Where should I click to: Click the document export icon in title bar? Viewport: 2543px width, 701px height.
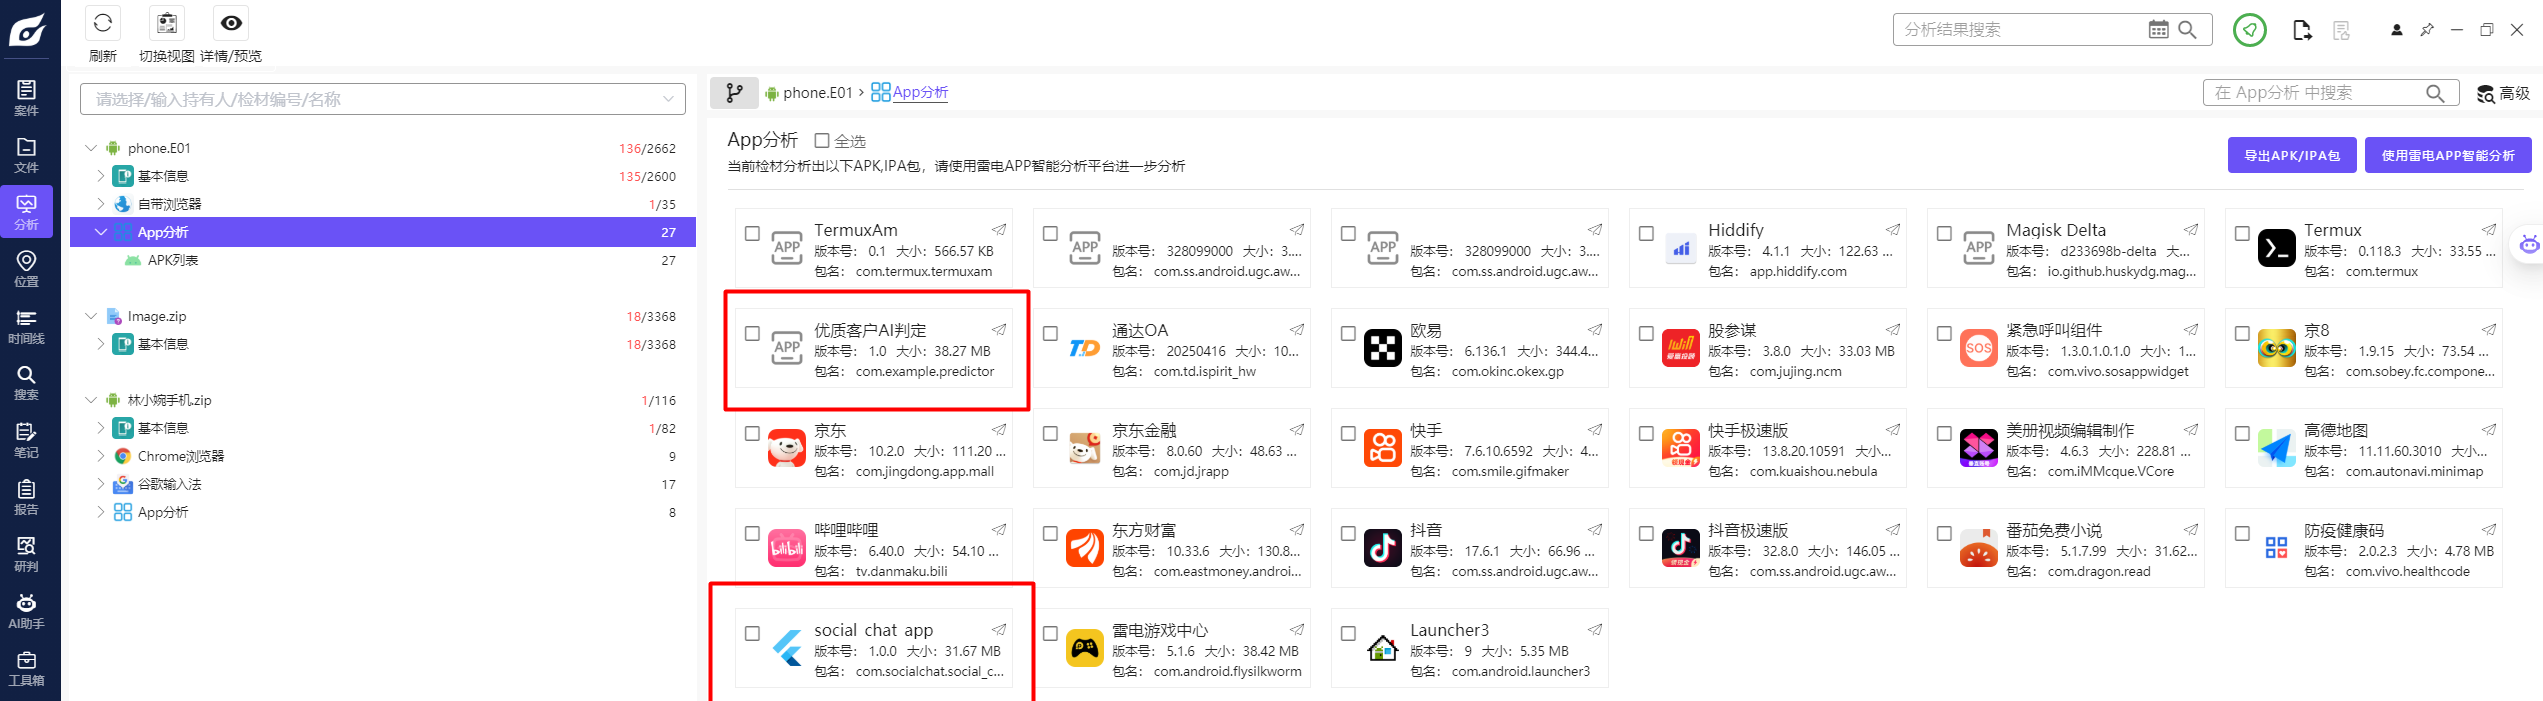(x=2301, y=30)
